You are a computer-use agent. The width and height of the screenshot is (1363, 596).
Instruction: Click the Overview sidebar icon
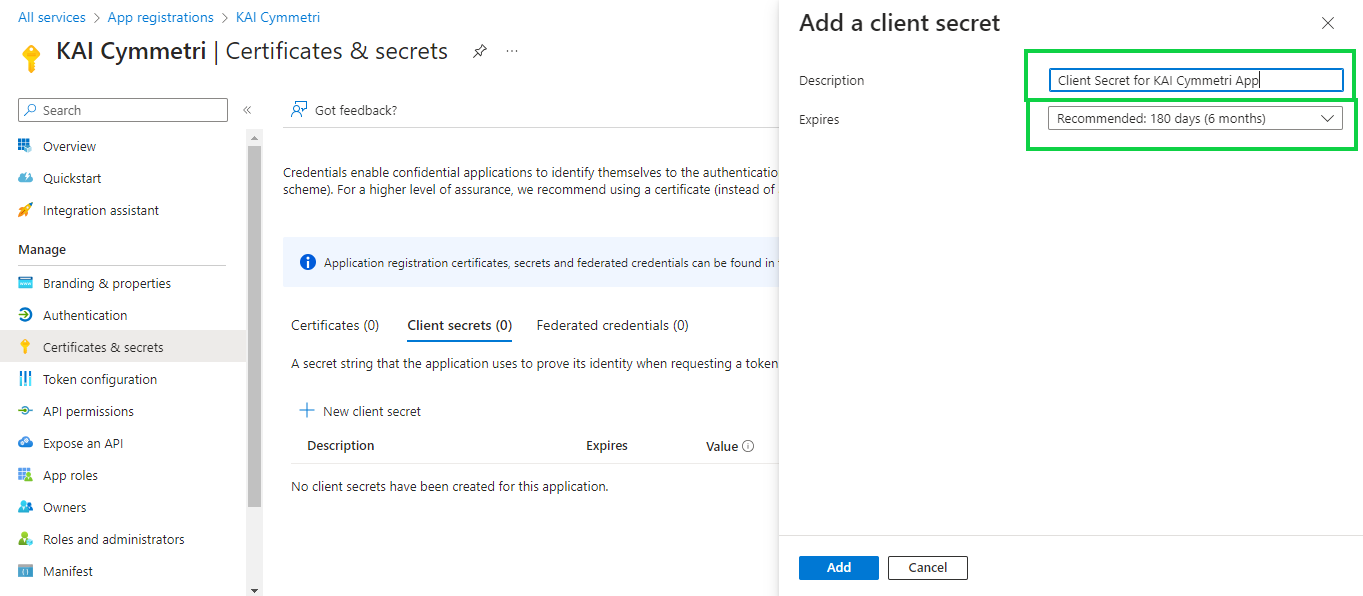pyautogui.click(x=26, y=146)
